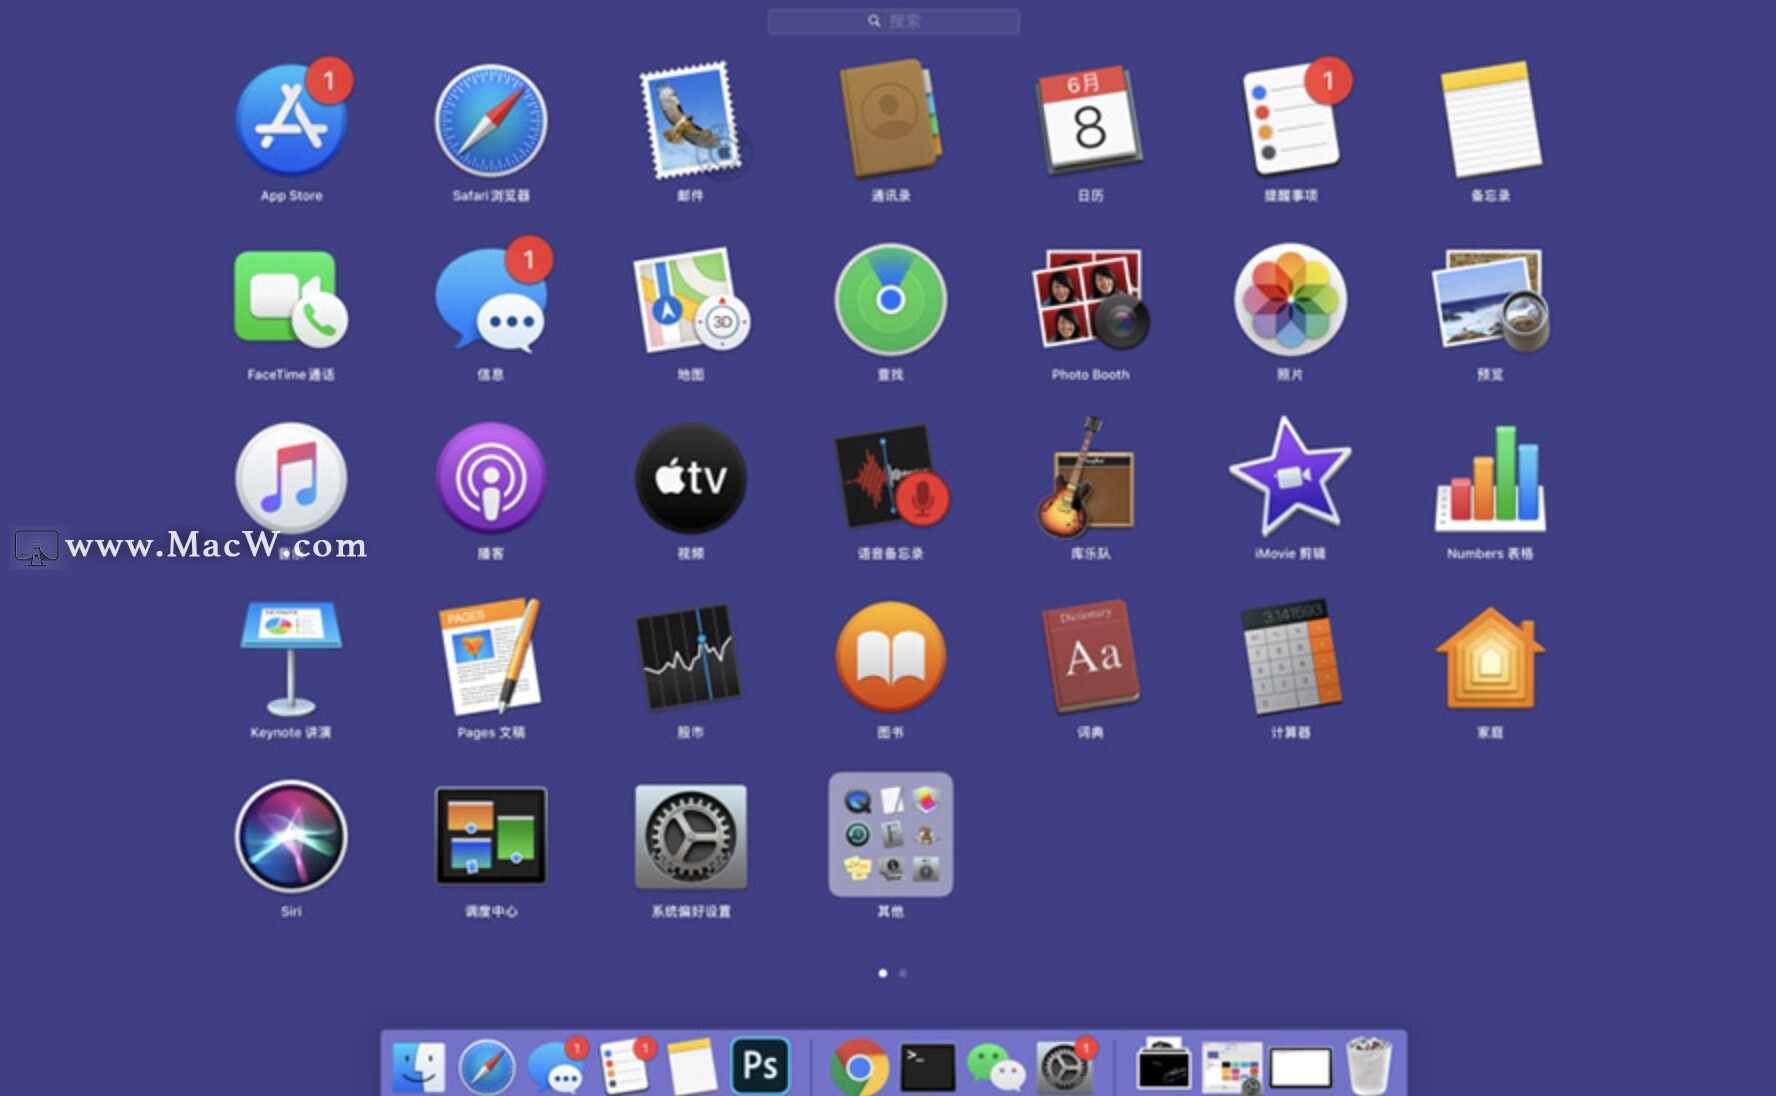Open Reminders in the Launchpad grid
Image resolution: width=1776 pixels, height=1096 pixels.
coord(1291,119)
